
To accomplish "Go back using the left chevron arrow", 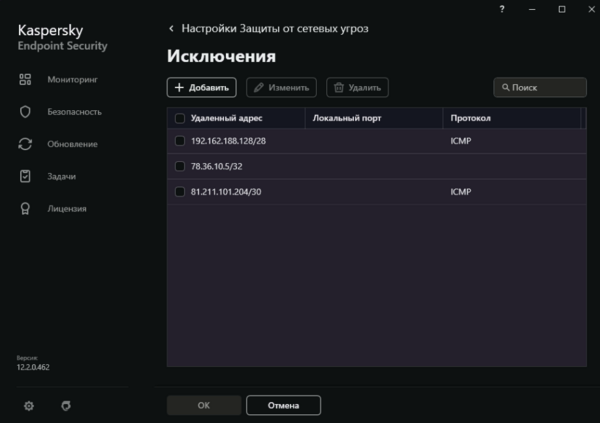I will pos(171,28).
